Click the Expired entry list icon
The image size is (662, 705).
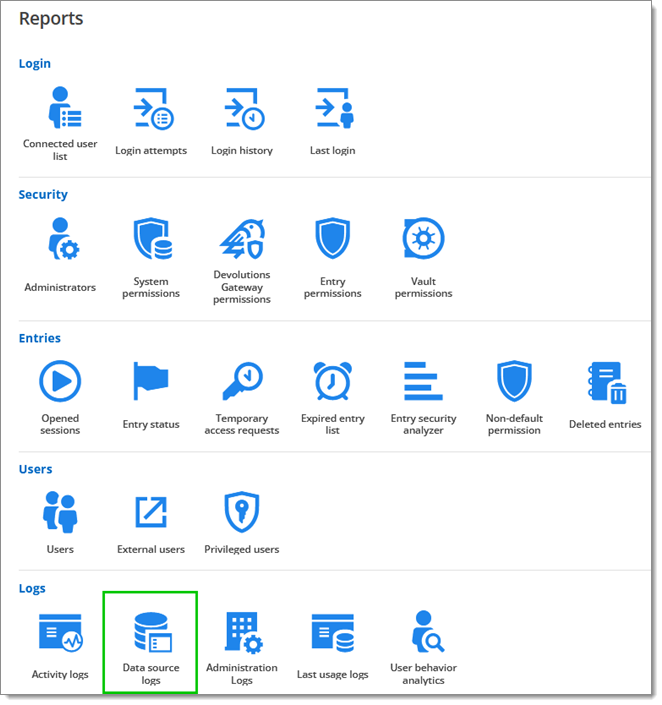[x=333, y=382]
